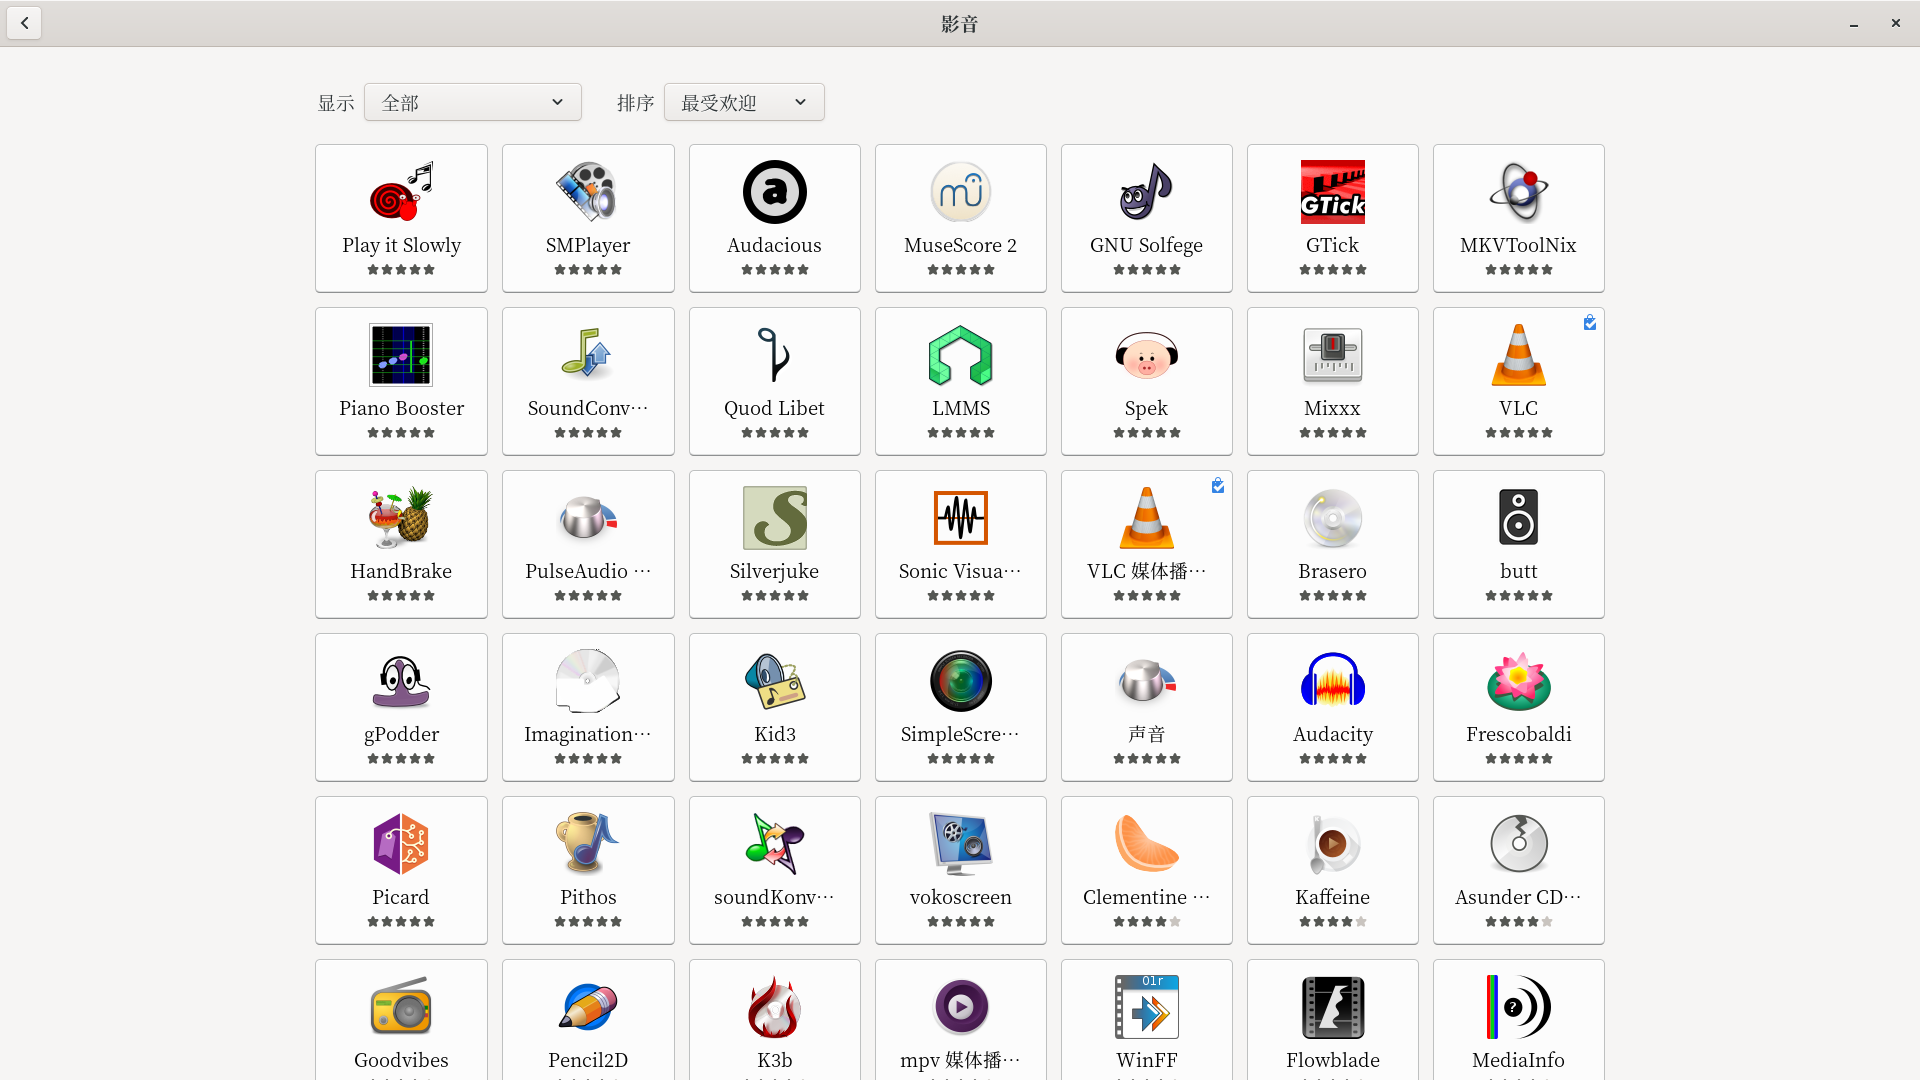Select the MediaInfo icon
Image resolution: width=1920 pixels, height=1080 pixels.
tap(1519, 1006)
